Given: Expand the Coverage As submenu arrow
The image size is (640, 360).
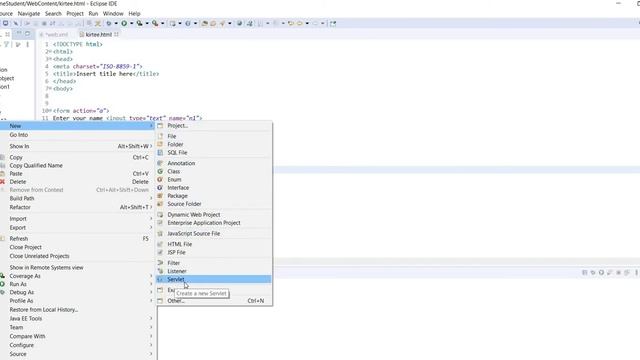Looking at the screenshot, I should (x=151, y=276).
